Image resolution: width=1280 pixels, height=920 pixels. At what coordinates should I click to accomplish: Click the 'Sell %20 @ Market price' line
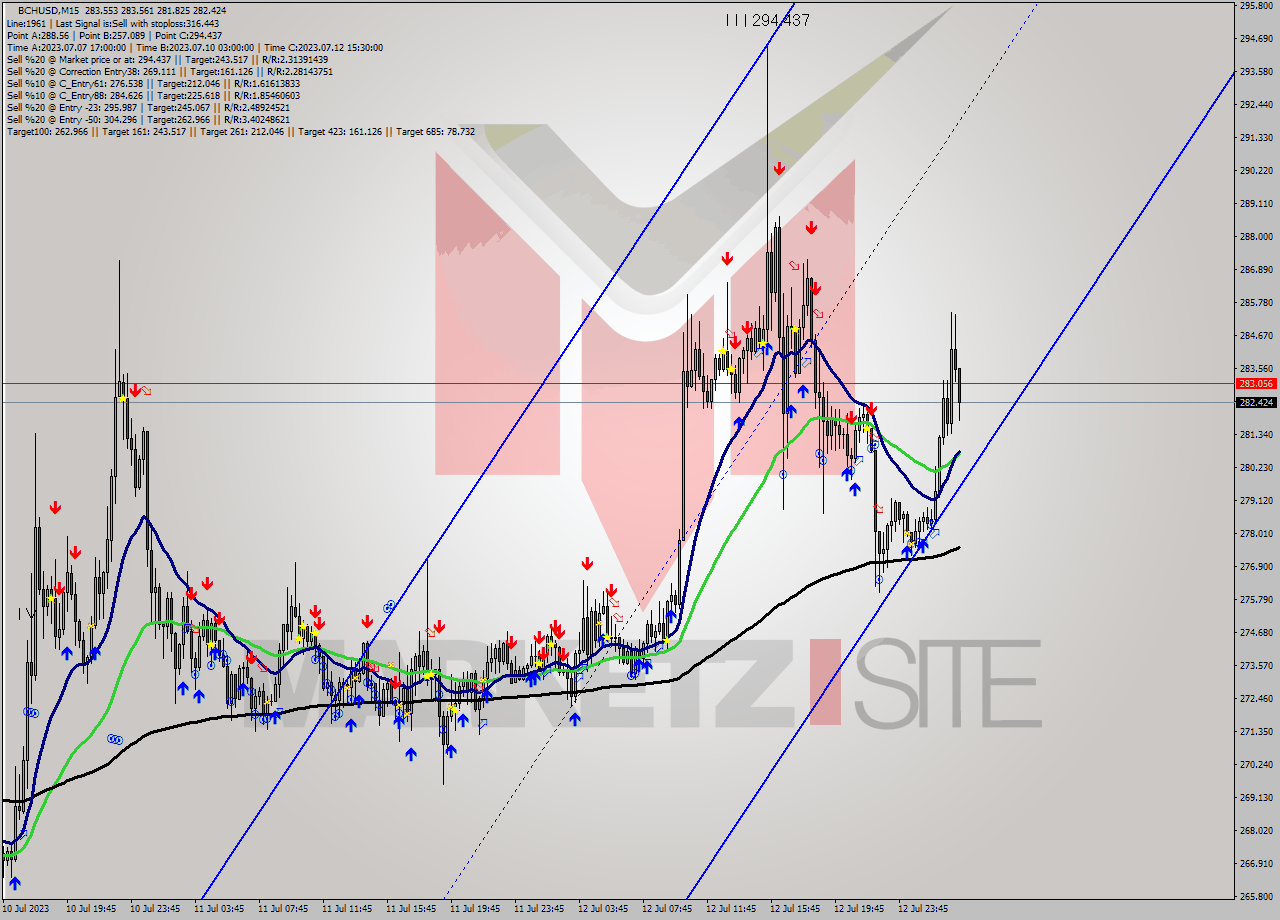click(x=167, y=59)
